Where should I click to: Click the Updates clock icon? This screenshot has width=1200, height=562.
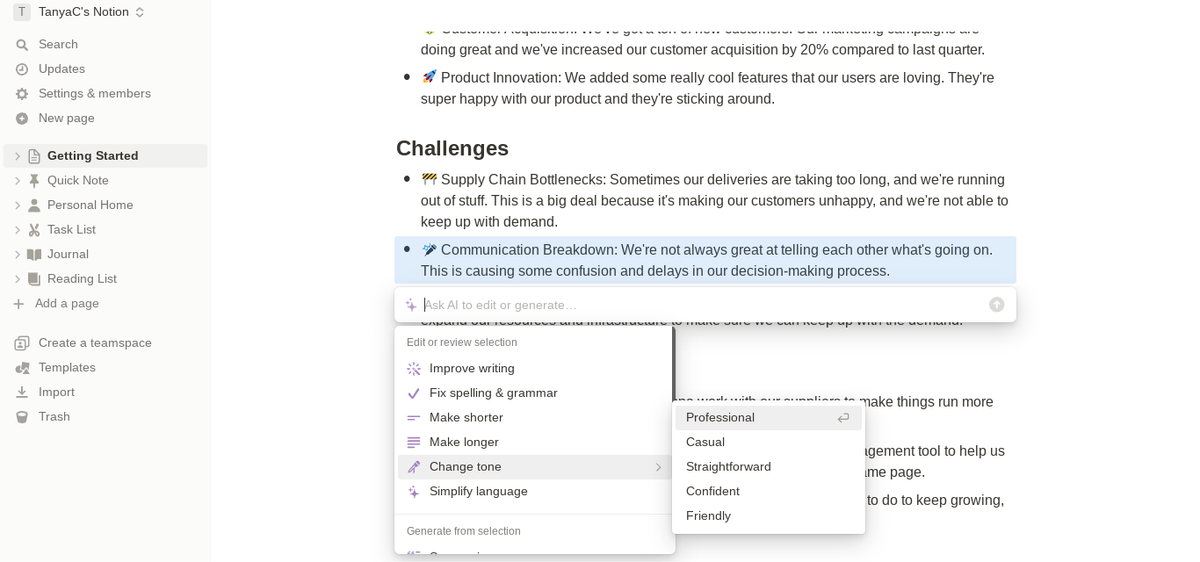[x=22, y=69]
